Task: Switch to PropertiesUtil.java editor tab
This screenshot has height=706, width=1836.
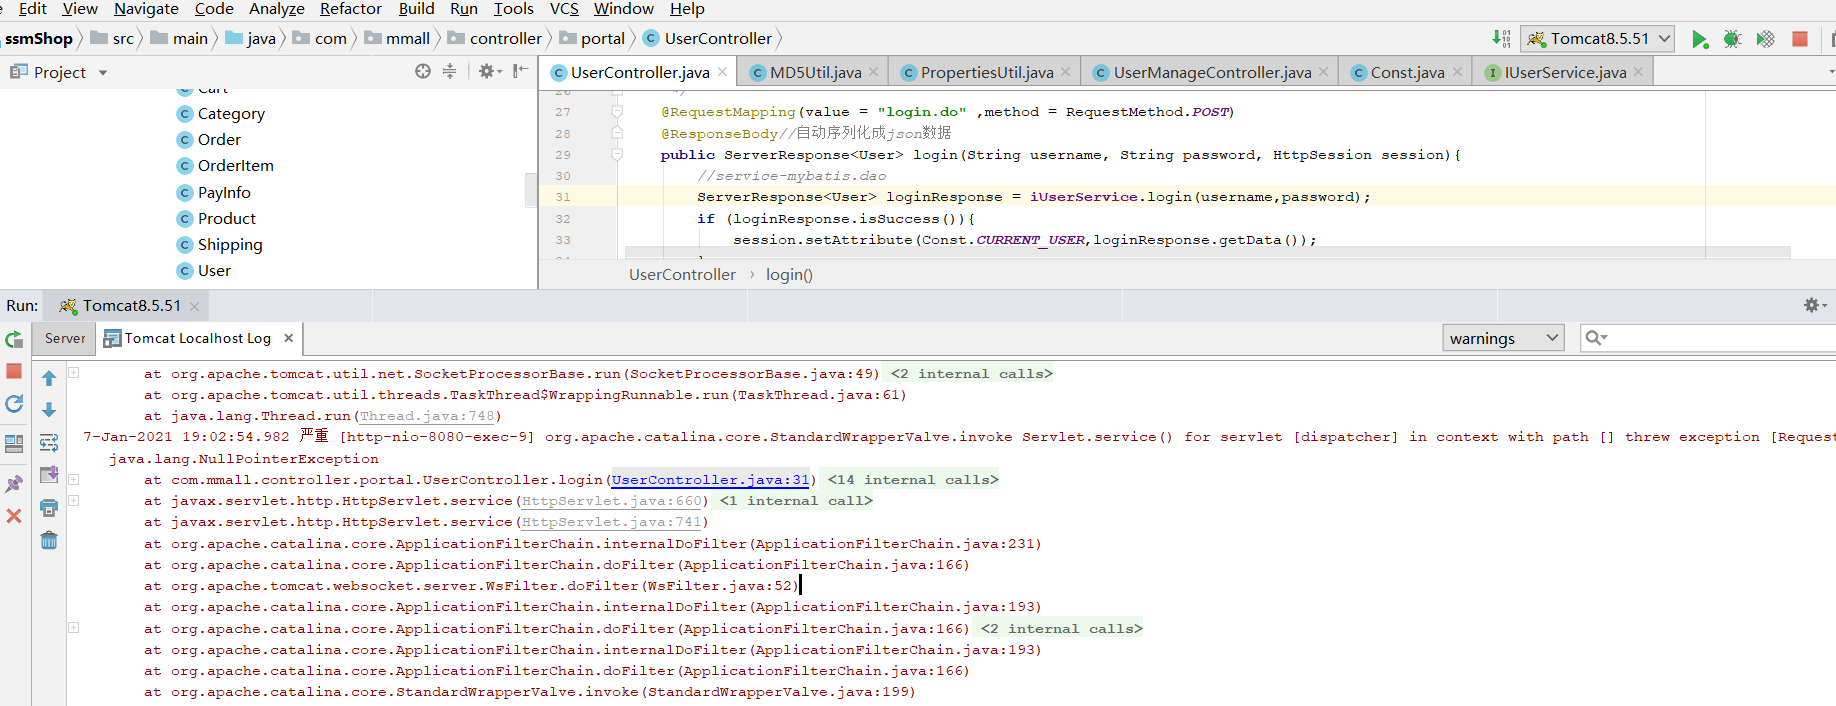Action: tap(986, 72)
